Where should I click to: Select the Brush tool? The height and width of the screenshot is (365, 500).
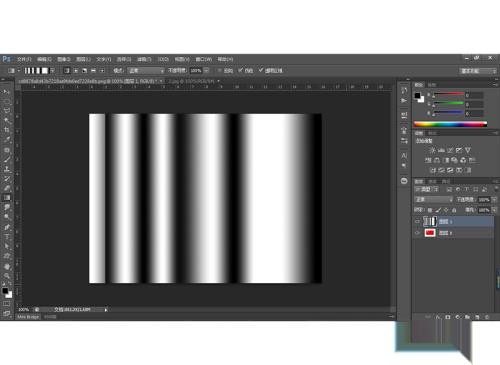tap(6, 159)
